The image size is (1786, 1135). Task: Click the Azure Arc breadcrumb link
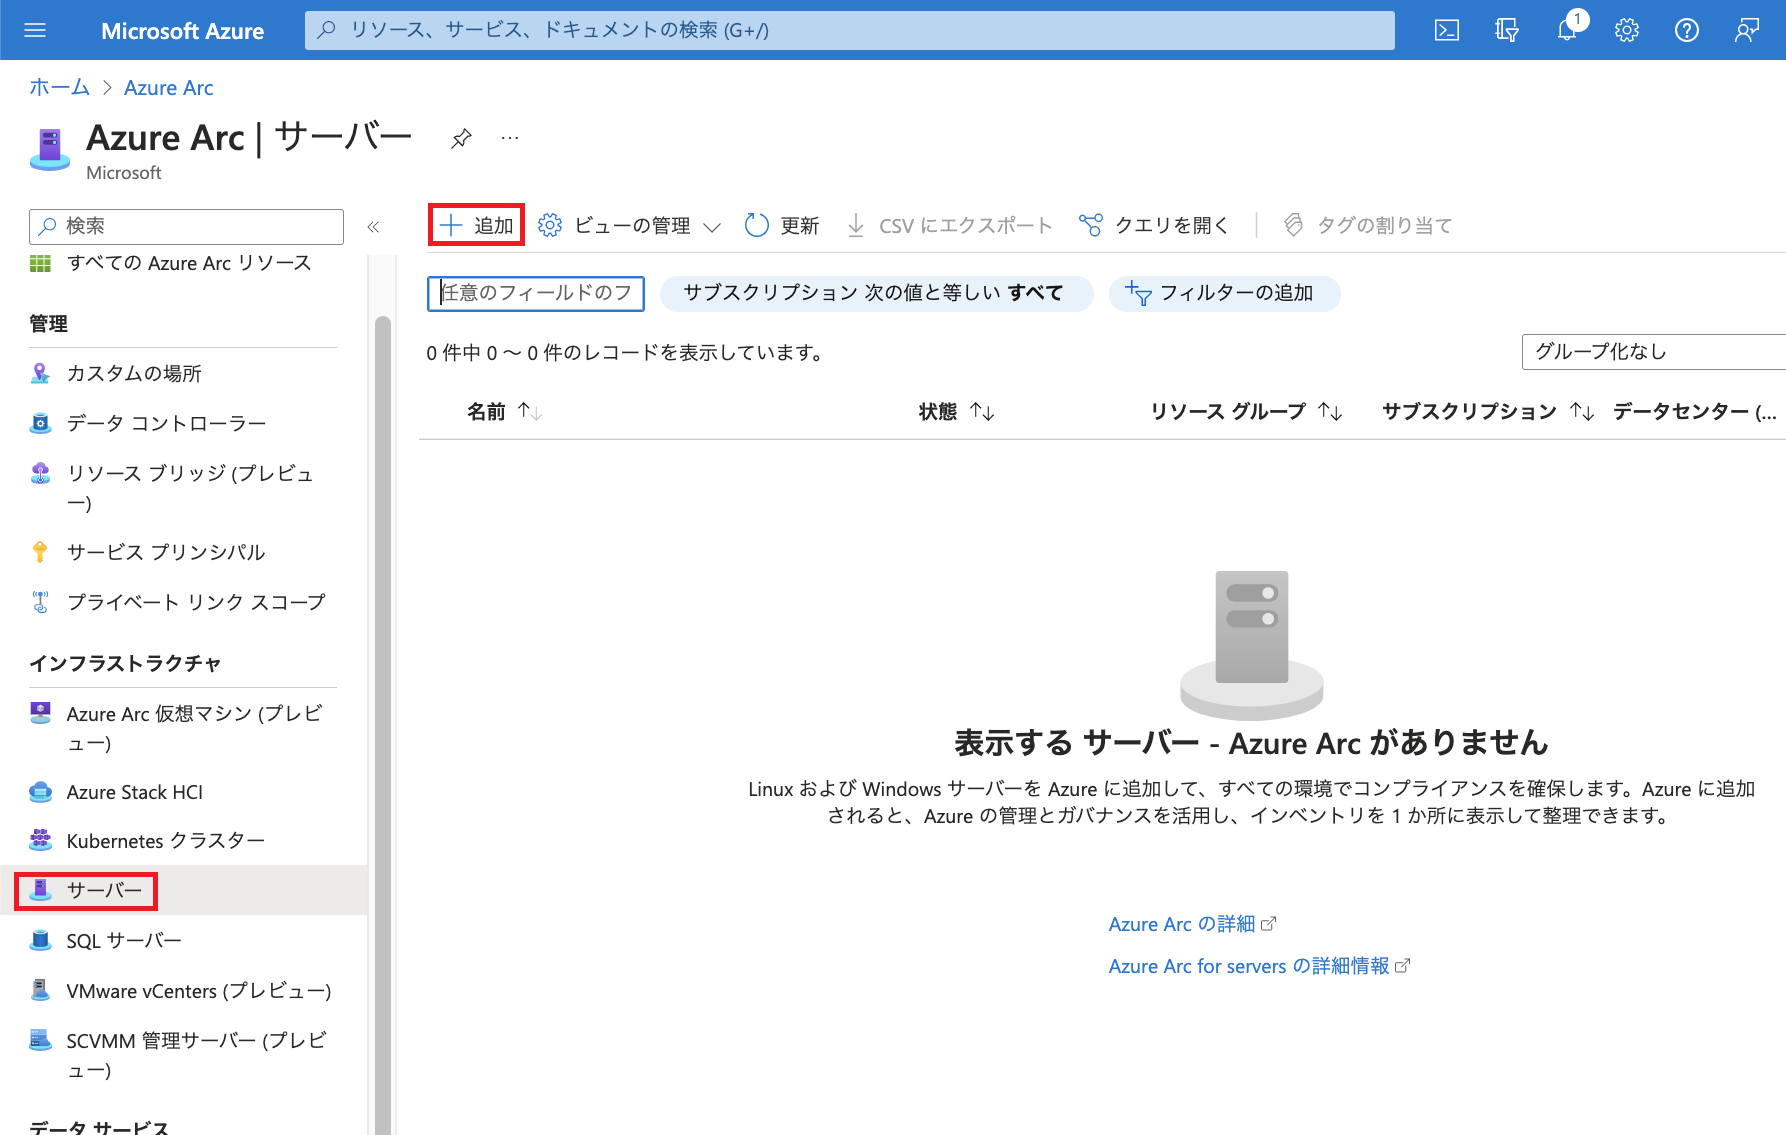click(x=168, y=88)
